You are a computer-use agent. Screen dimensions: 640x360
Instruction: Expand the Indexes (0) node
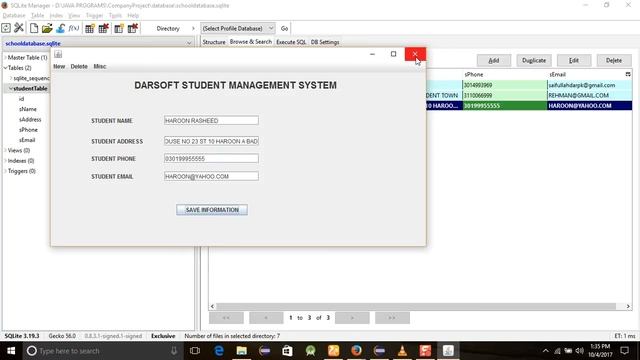(x=5, y=161)
